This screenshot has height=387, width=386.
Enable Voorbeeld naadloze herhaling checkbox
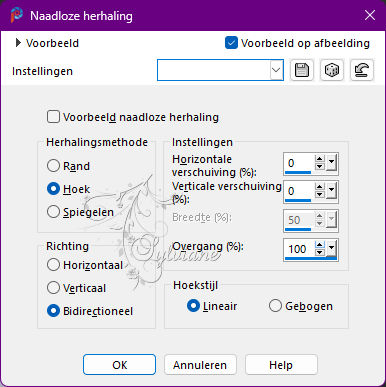pos(53,117)
